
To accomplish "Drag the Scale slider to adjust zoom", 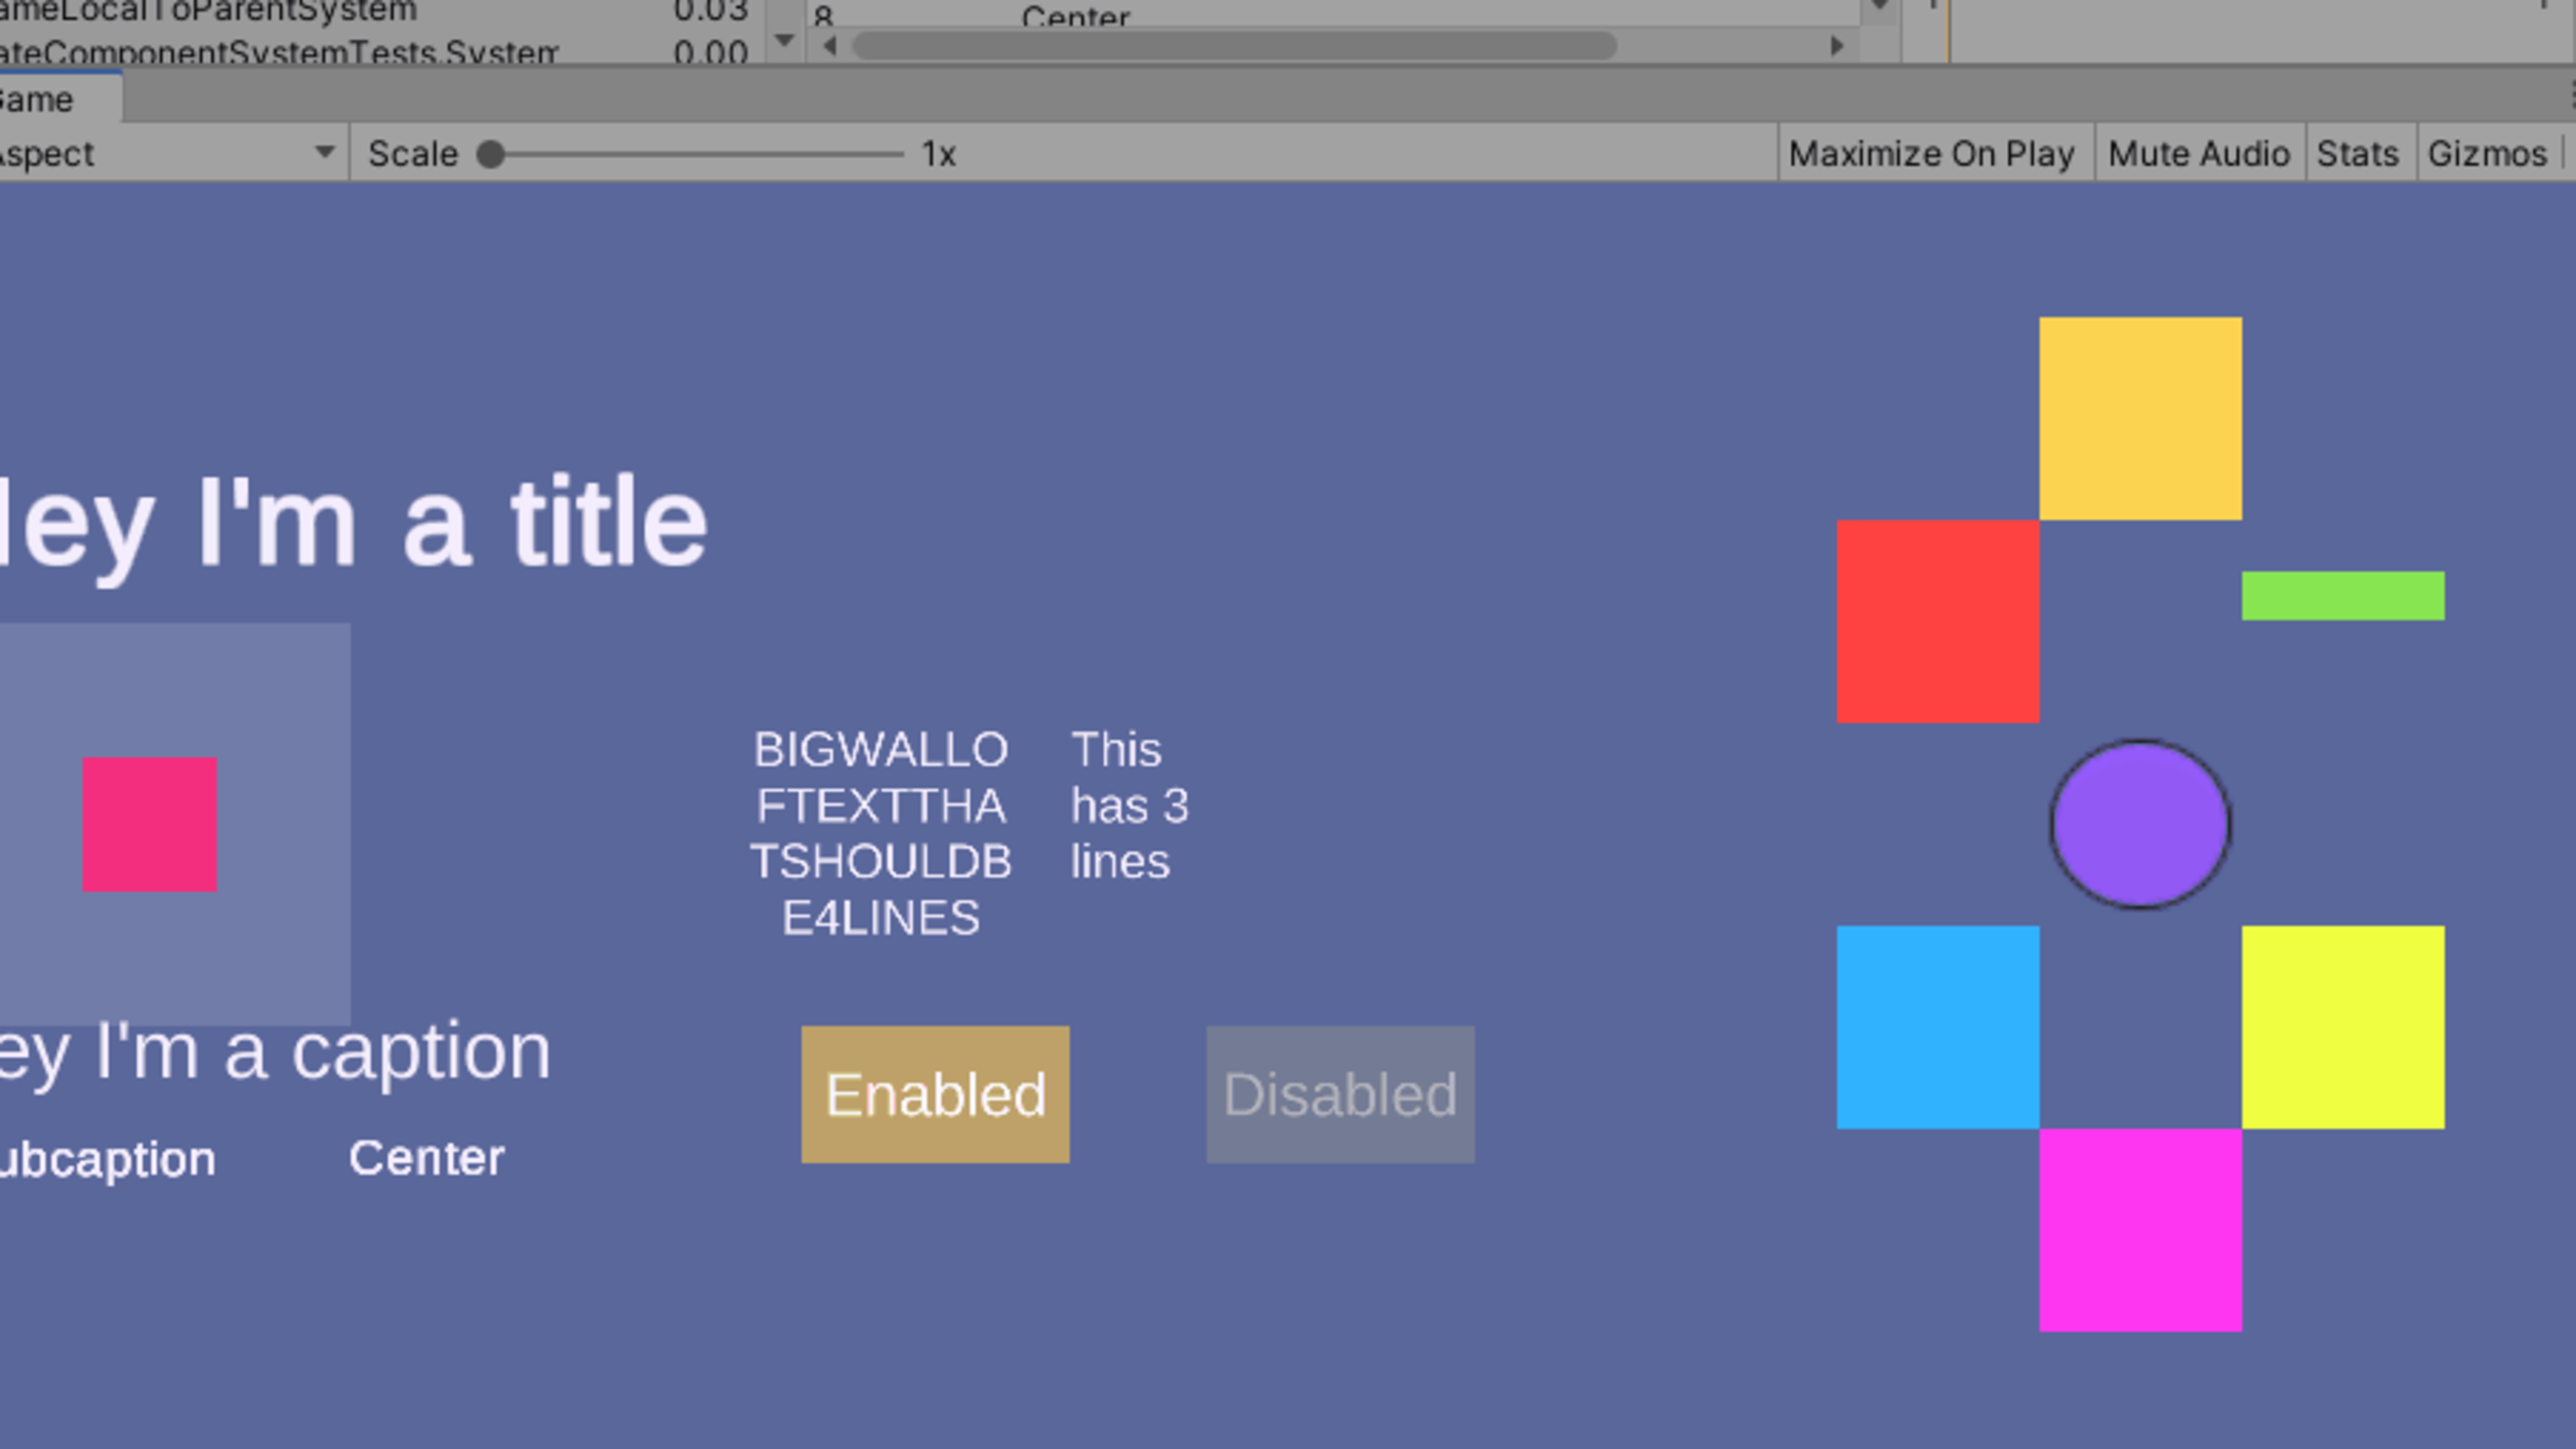I will [x=494, y=154].
